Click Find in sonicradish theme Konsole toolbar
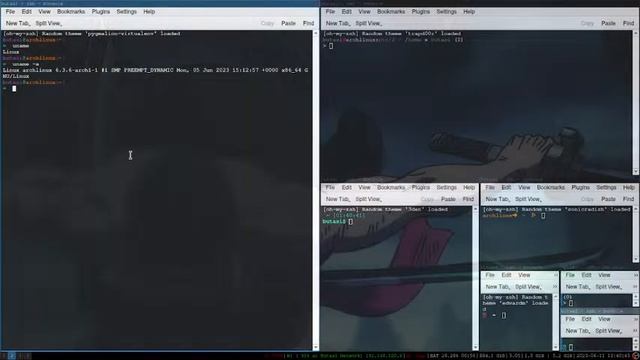640x360 pixels. [629, 199]
